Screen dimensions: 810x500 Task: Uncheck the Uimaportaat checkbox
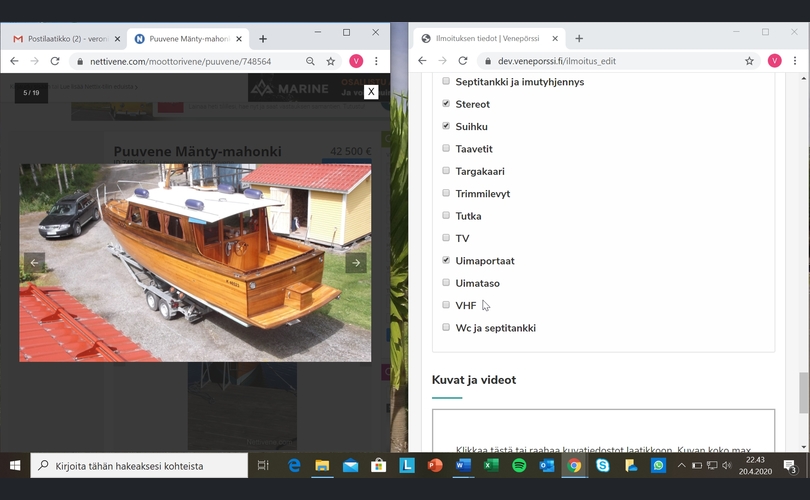[446, 260]
